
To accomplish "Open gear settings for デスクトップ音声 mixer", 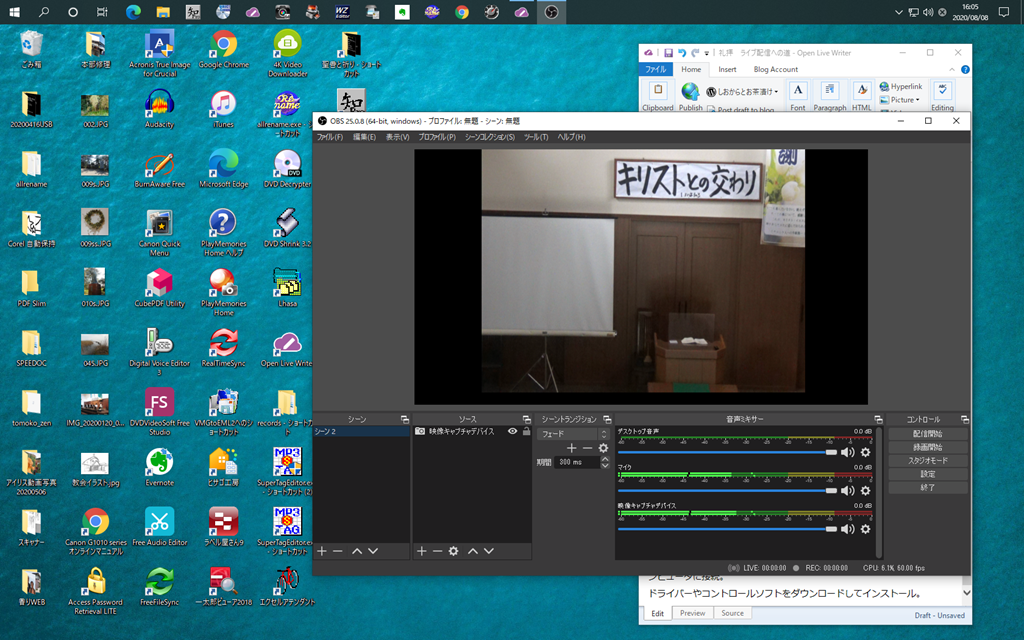I will [x=865, y=452].
